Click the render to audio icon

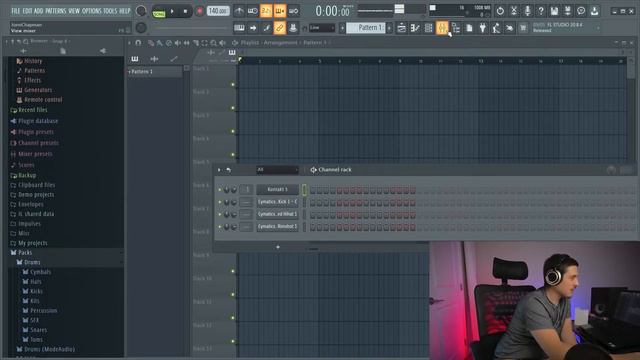[x=568, y=11]
